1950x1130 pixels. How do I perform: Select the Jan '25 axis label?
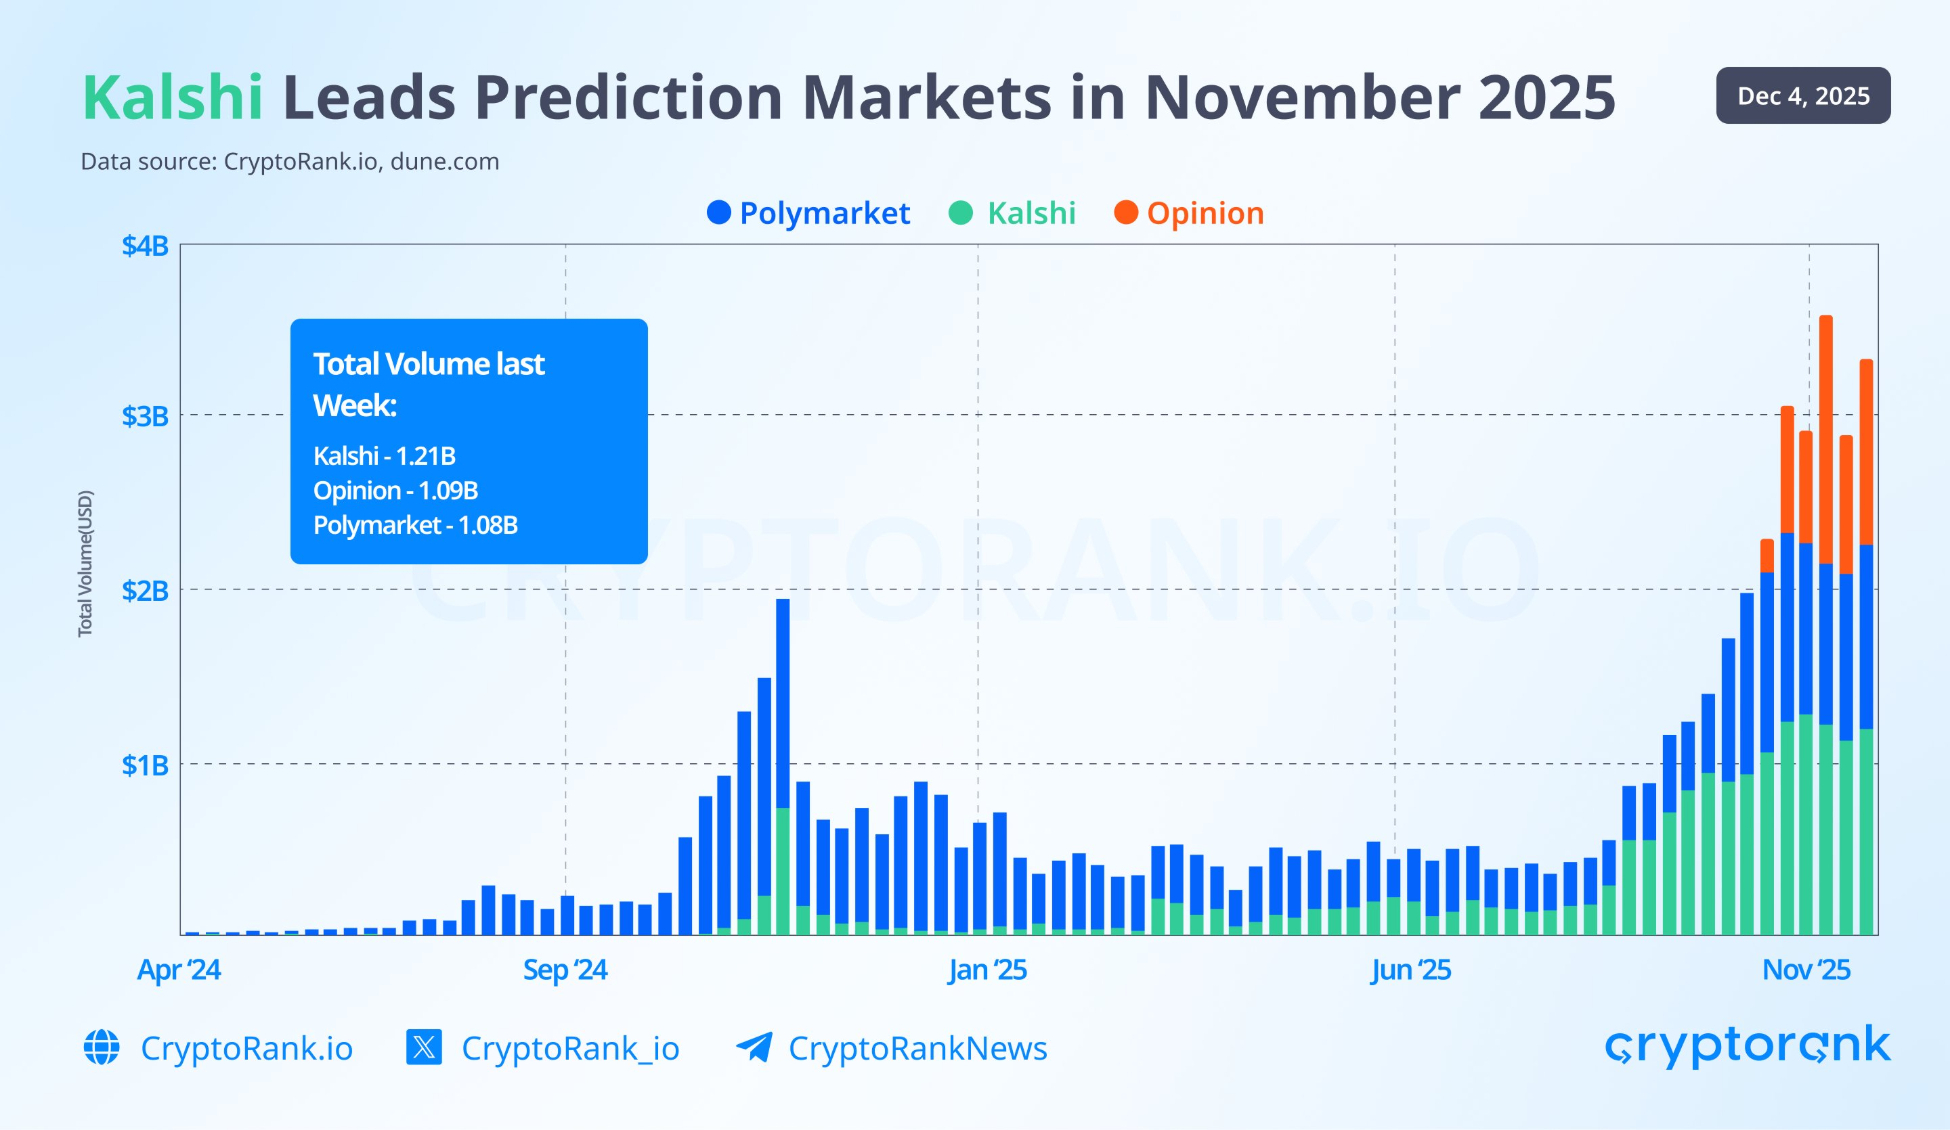coord(987,970)
